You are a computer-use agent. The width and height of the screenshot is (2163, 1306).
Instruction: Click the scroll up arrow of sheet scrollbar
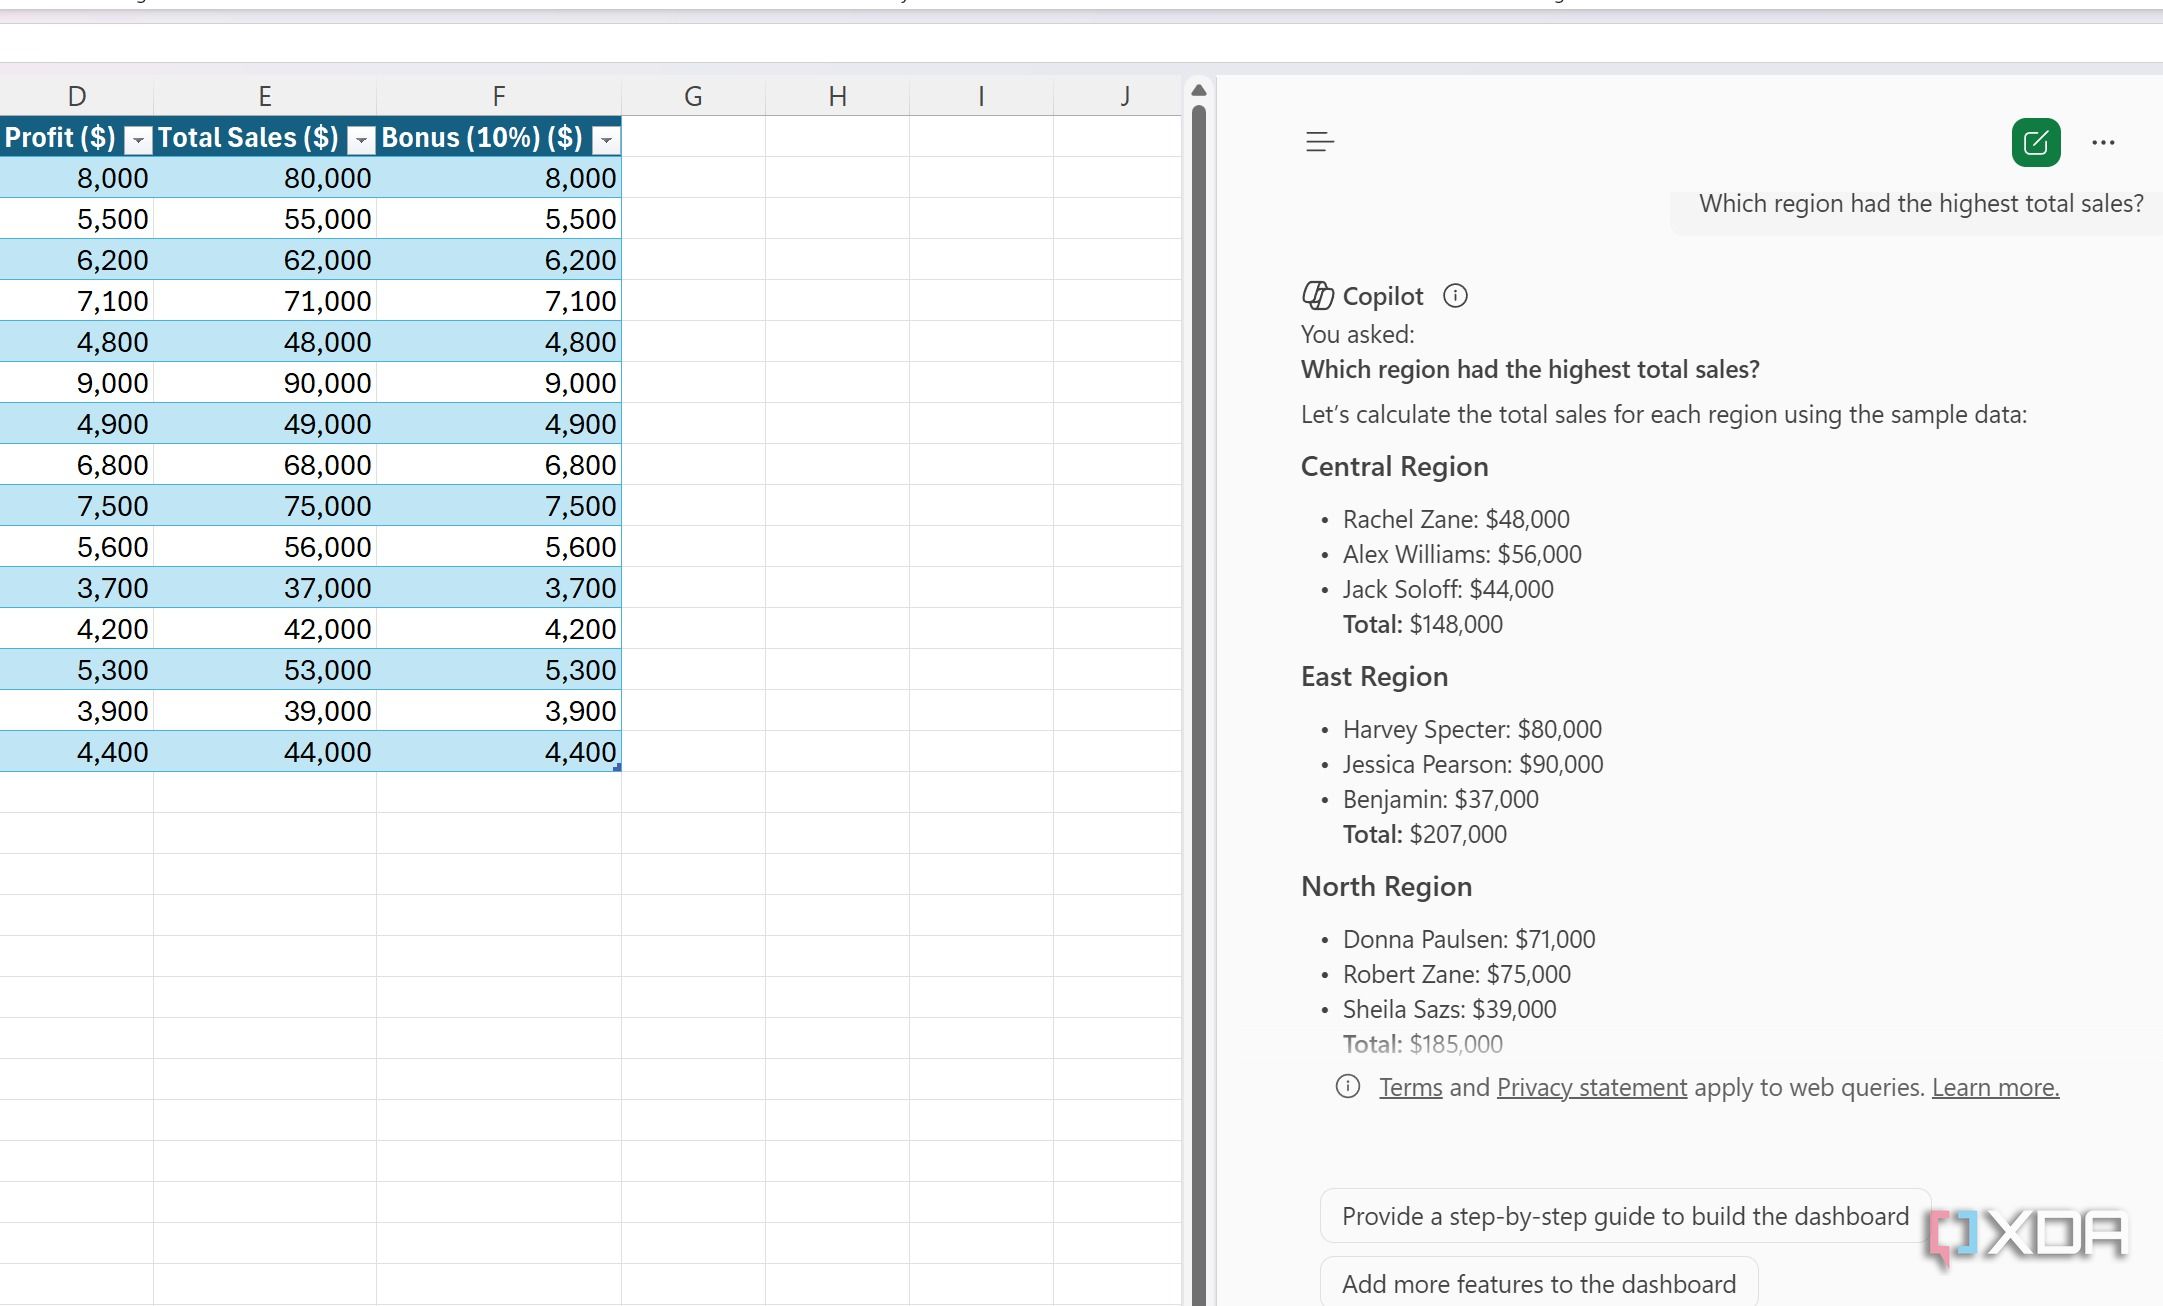tap(1199, 91)
